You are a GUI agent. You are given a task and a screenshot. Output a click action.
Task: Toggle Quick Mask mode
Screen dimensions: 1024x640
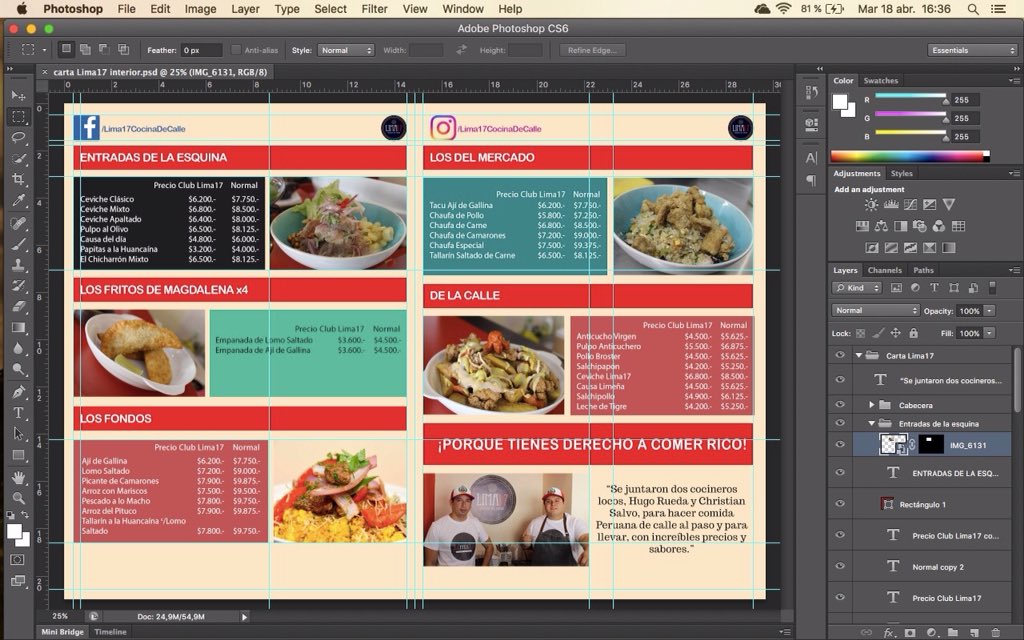tap(18, 560)
